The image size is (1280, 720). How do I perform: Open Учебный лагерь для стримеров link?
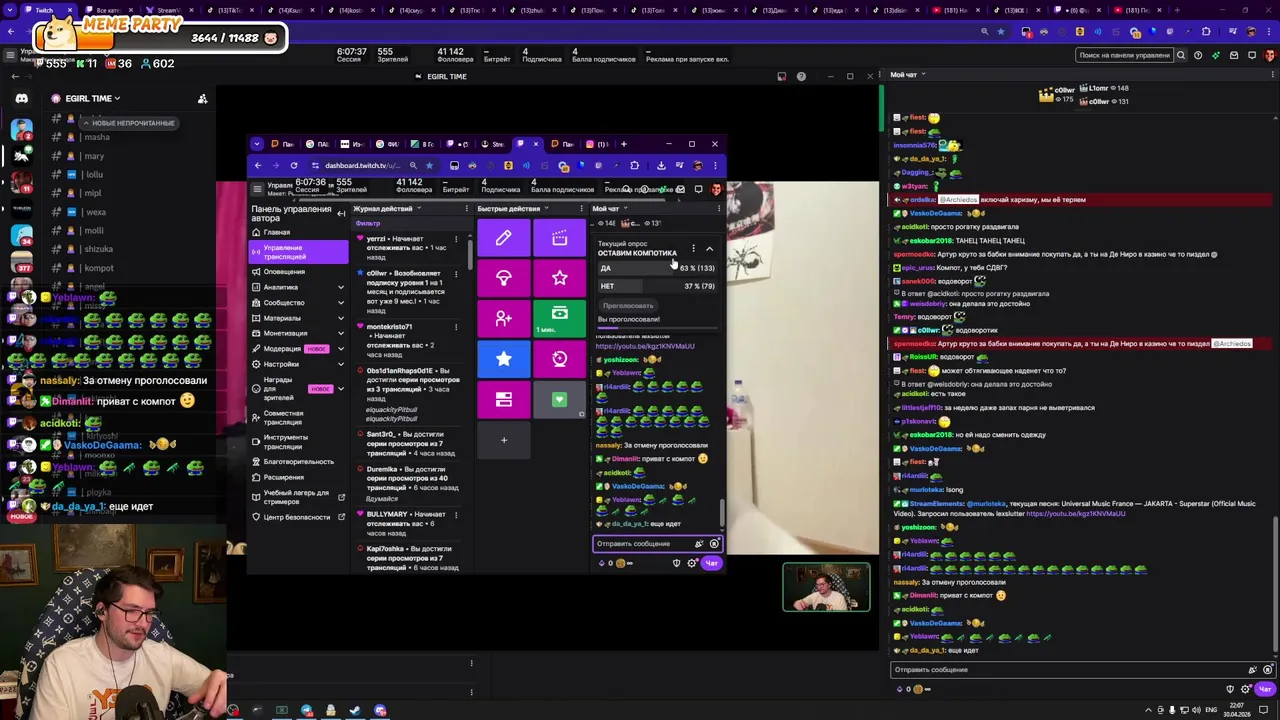click(x=298, y=497)
